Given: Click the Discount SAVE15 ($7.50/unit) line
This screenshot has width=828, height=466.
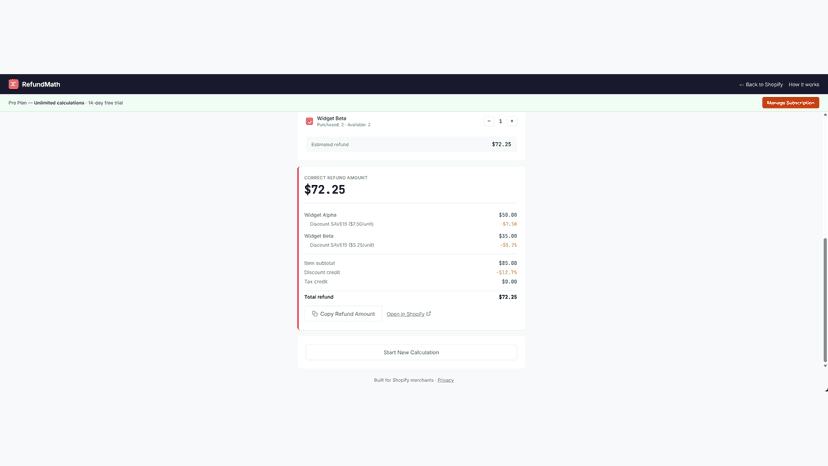Looking at the screenshot, I should coord(342,224).
